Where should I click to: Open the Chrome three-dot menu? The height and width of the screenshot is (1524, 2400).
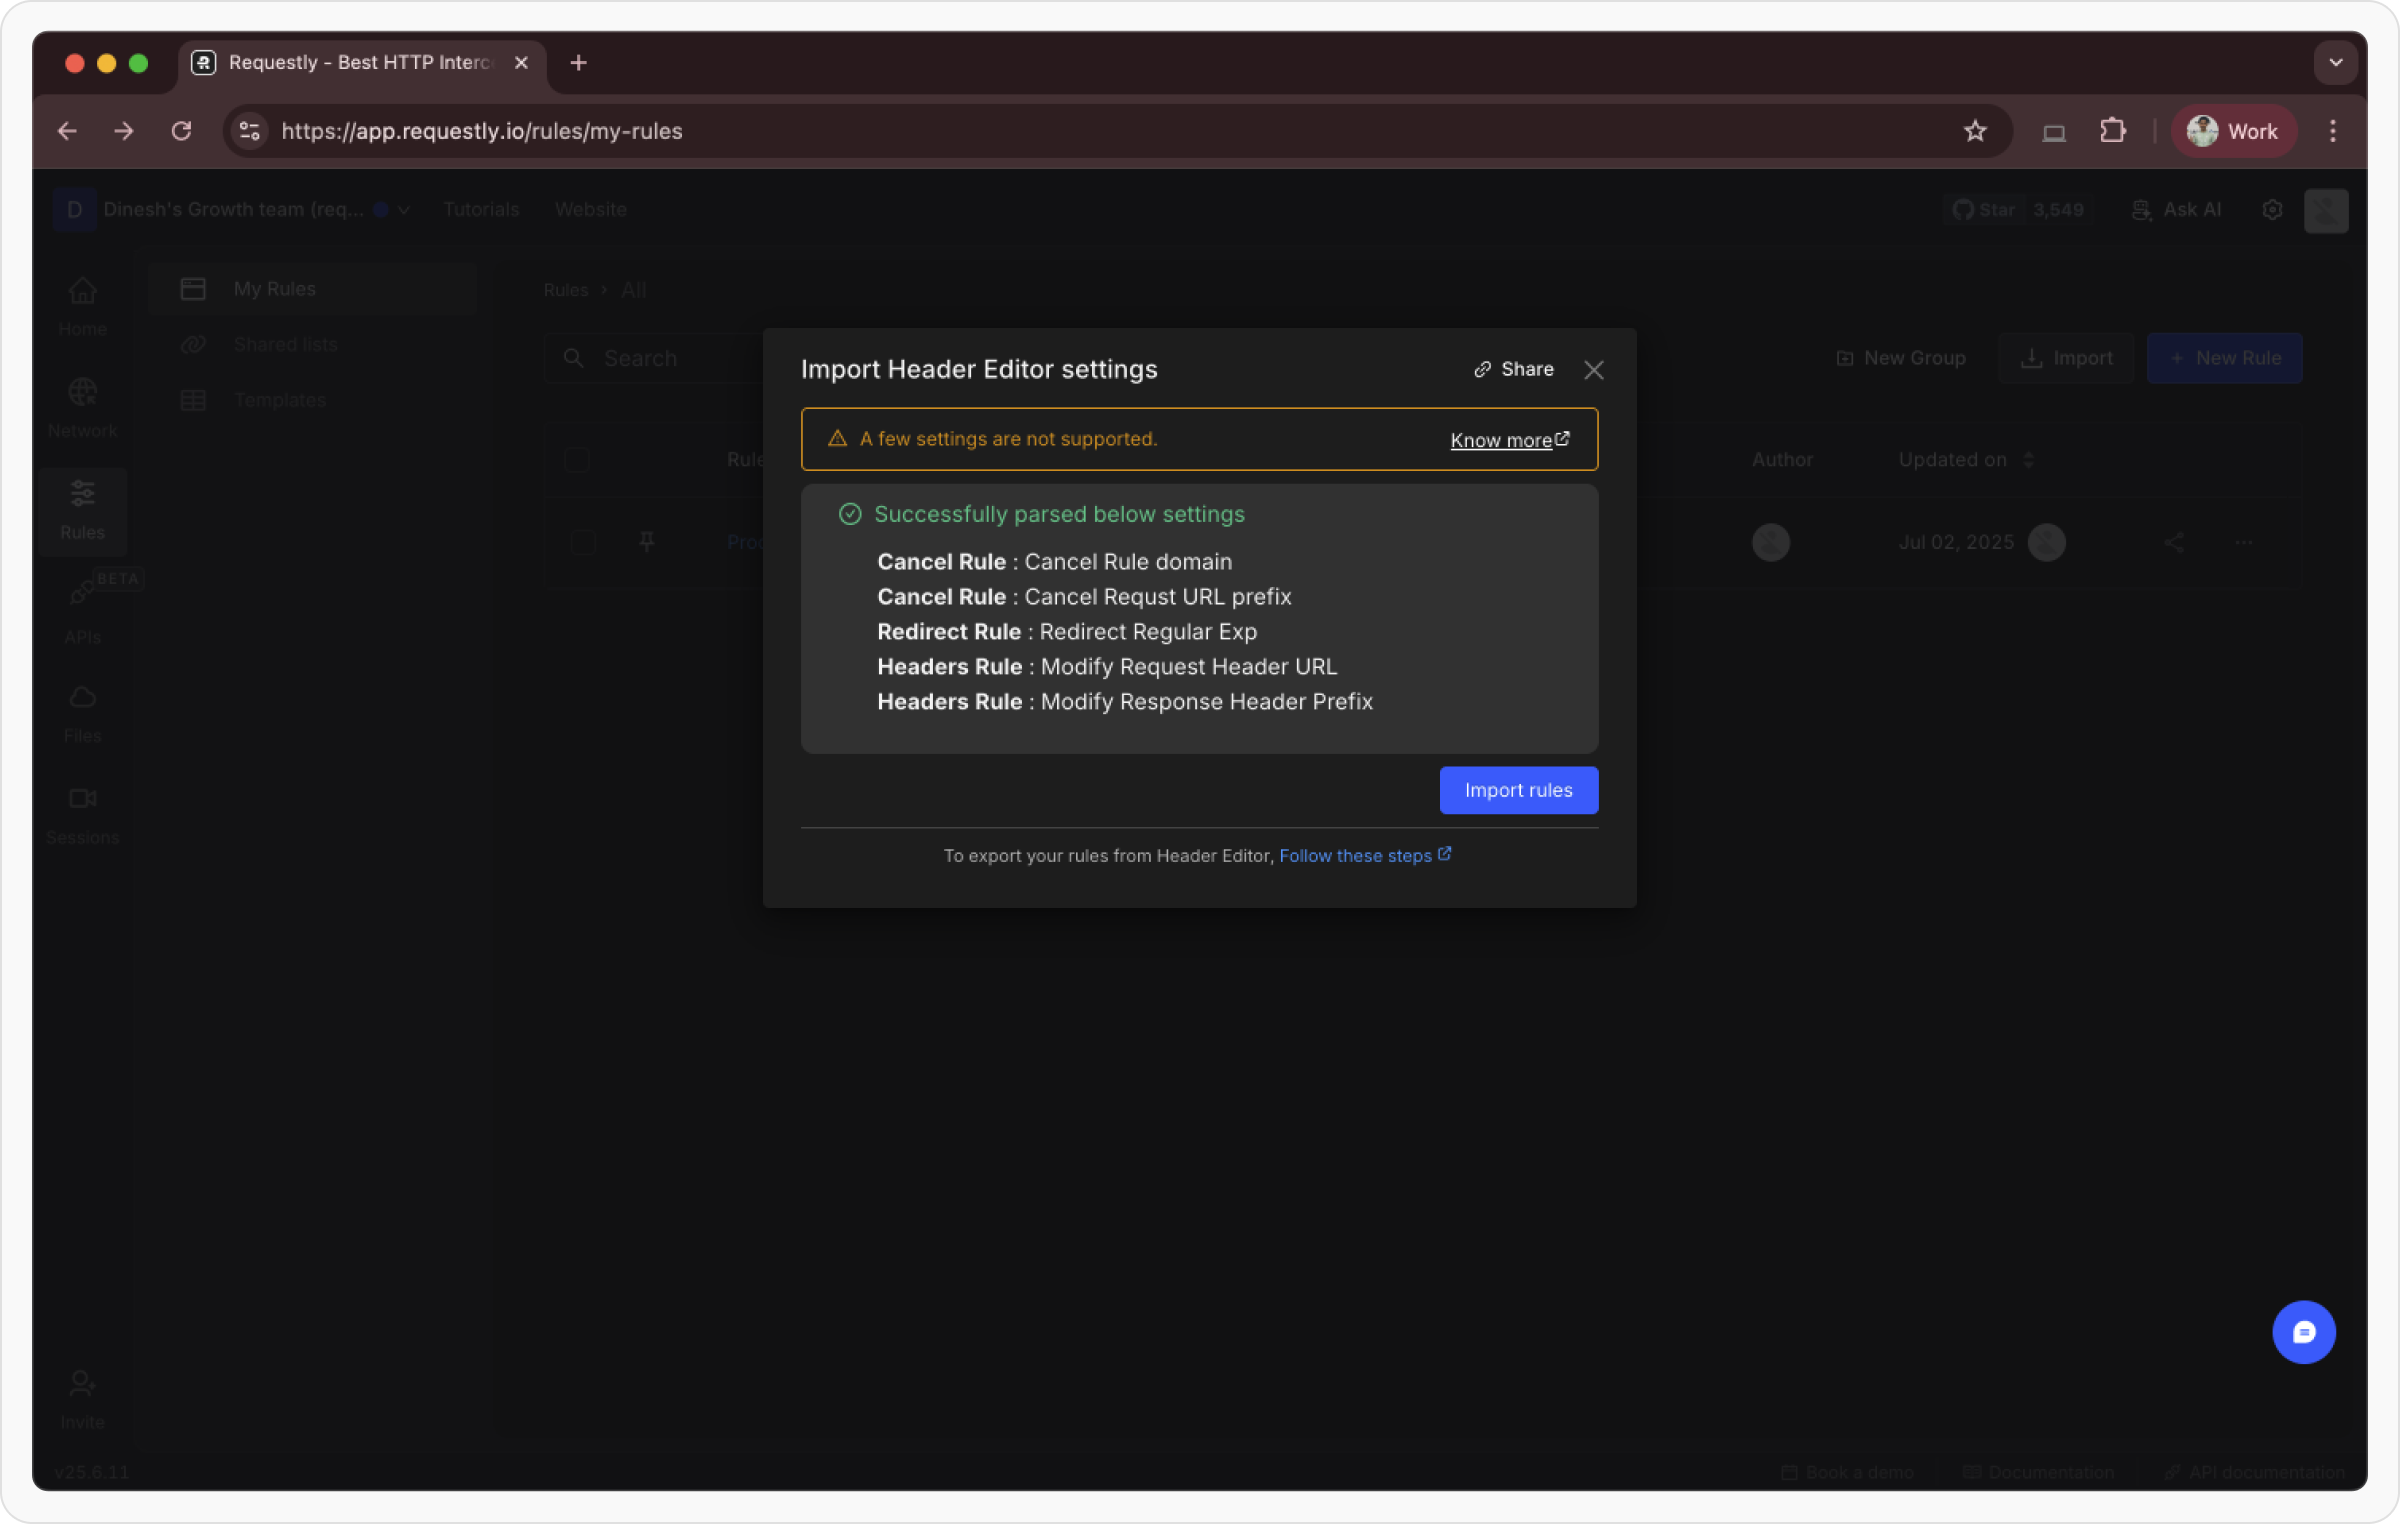click(2333, 131)
